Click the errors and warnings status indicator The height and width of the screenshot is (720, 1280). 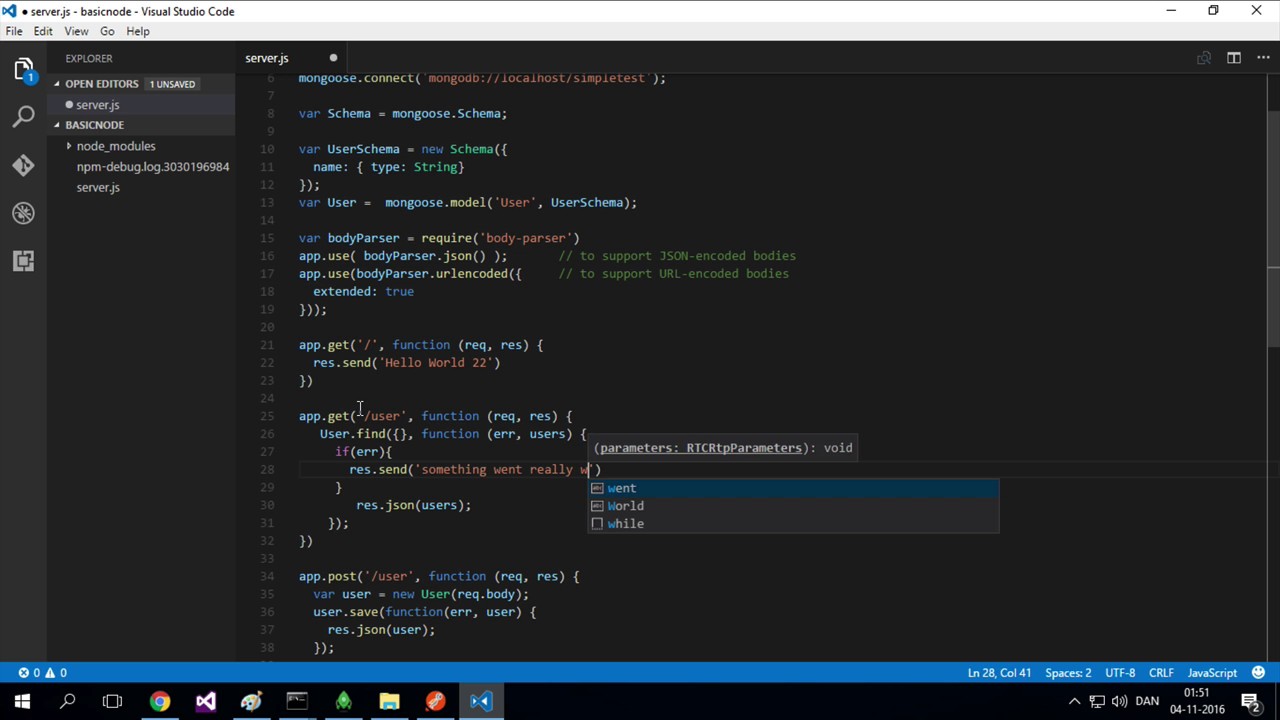pyautogui.click(x=43, y=673)
